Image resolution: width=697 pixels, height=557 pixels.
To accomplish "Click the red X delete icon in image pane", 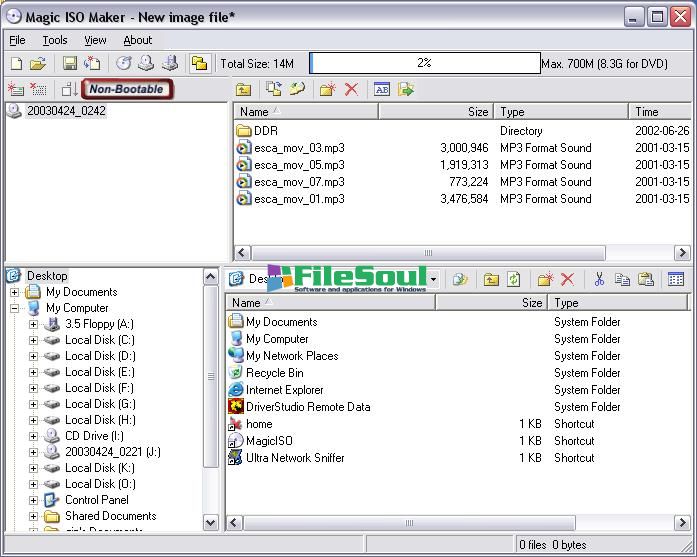I will point(351,90).
